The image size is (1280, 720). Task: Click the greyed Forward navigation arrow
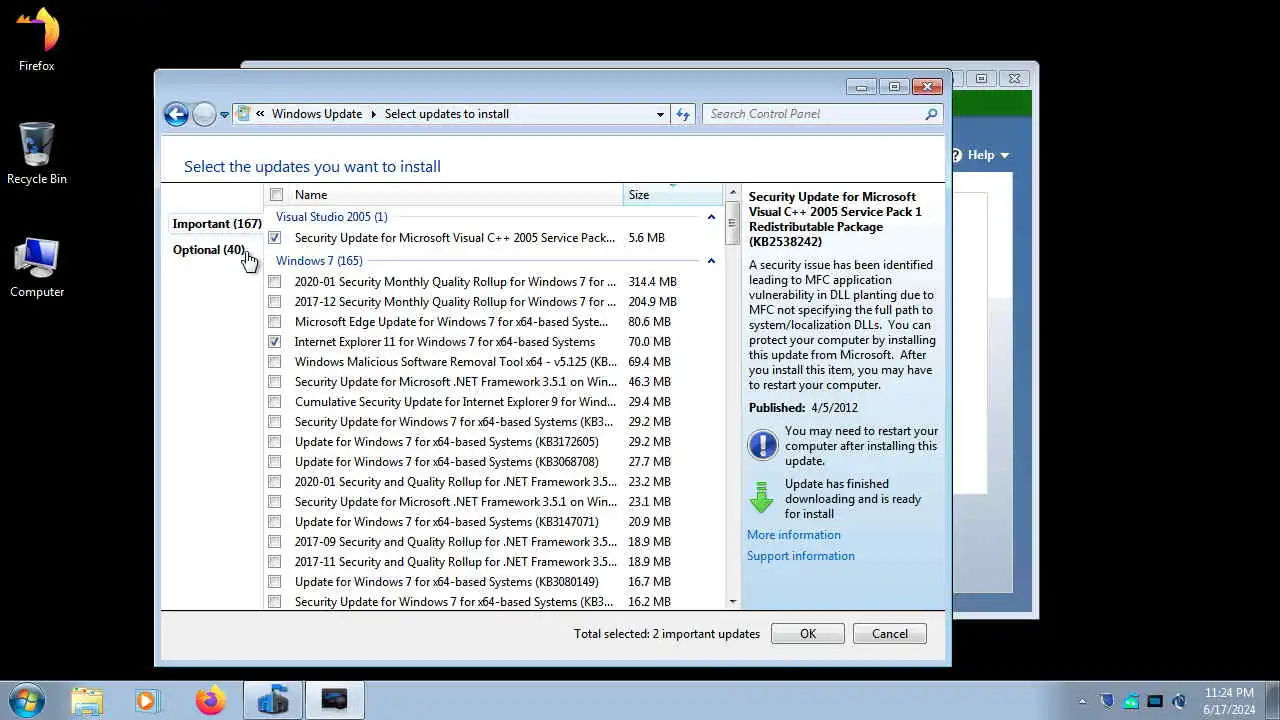204,114
